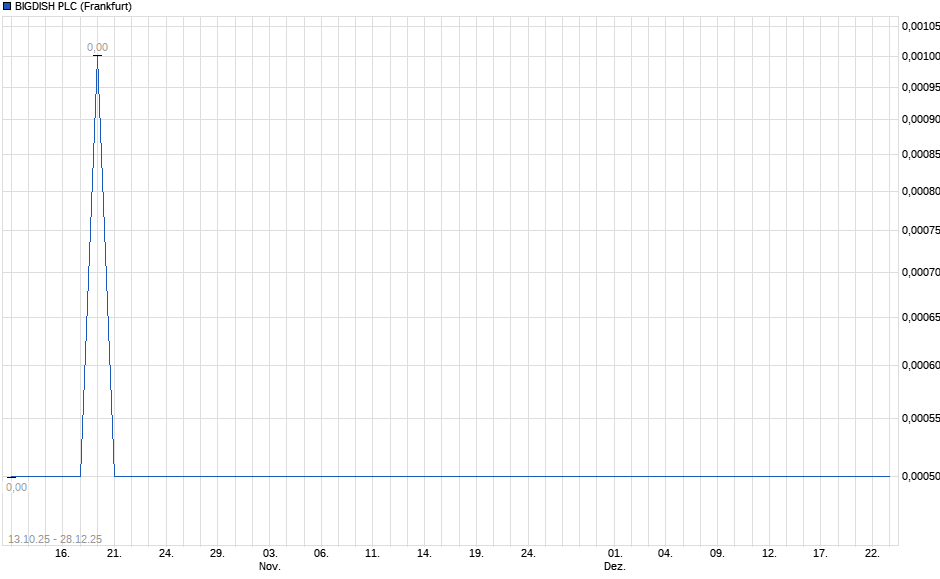
Task: Click the 29. date tick label
Action: (215, 551)
